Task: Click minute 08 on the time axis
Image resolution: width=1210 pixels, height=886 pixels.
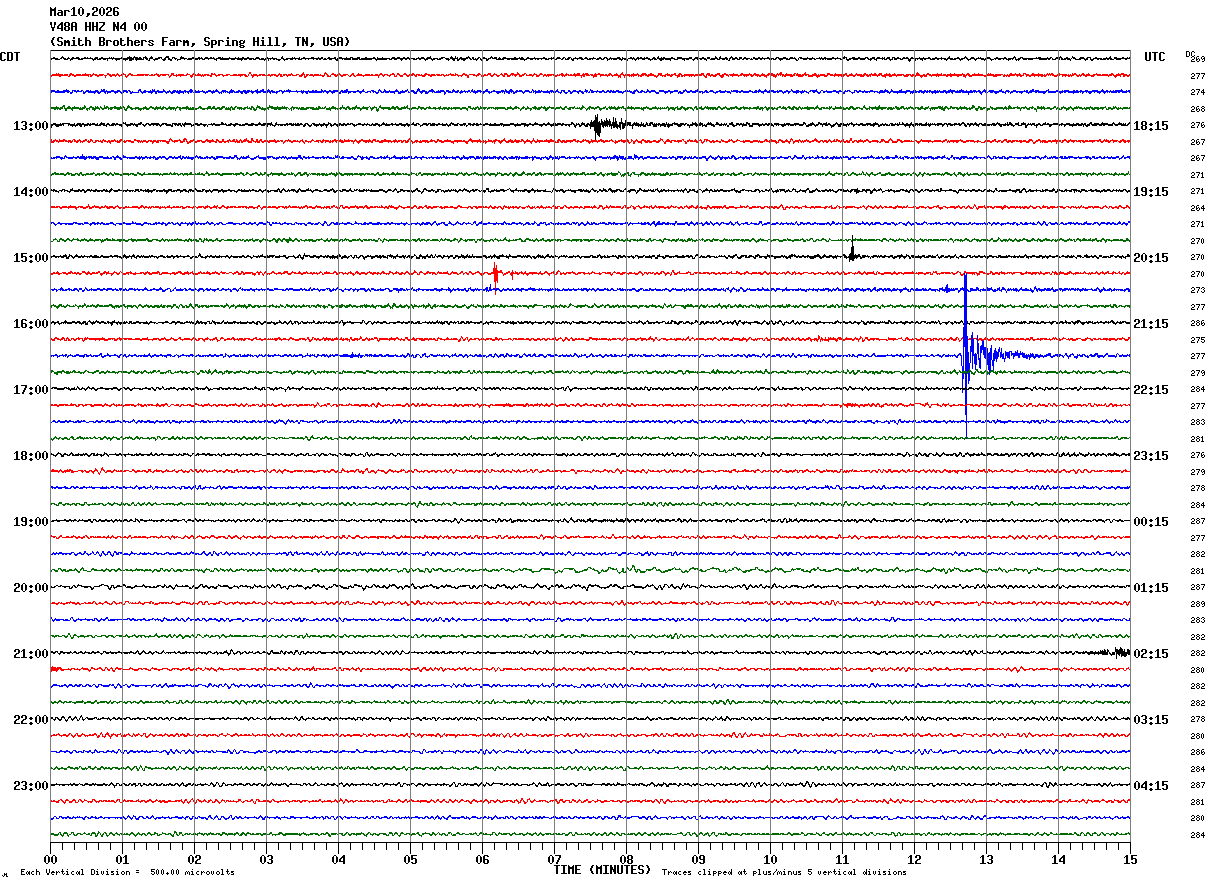Action: pos(626,859)
